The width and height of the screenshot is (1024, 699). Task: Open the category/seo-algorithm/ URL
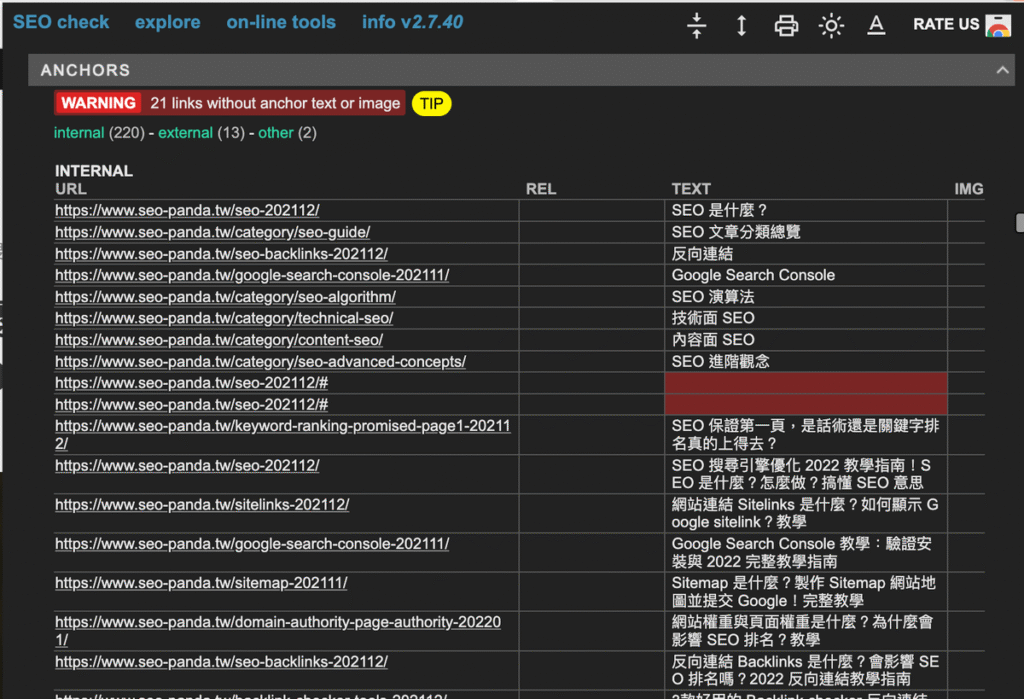(225, 297)
